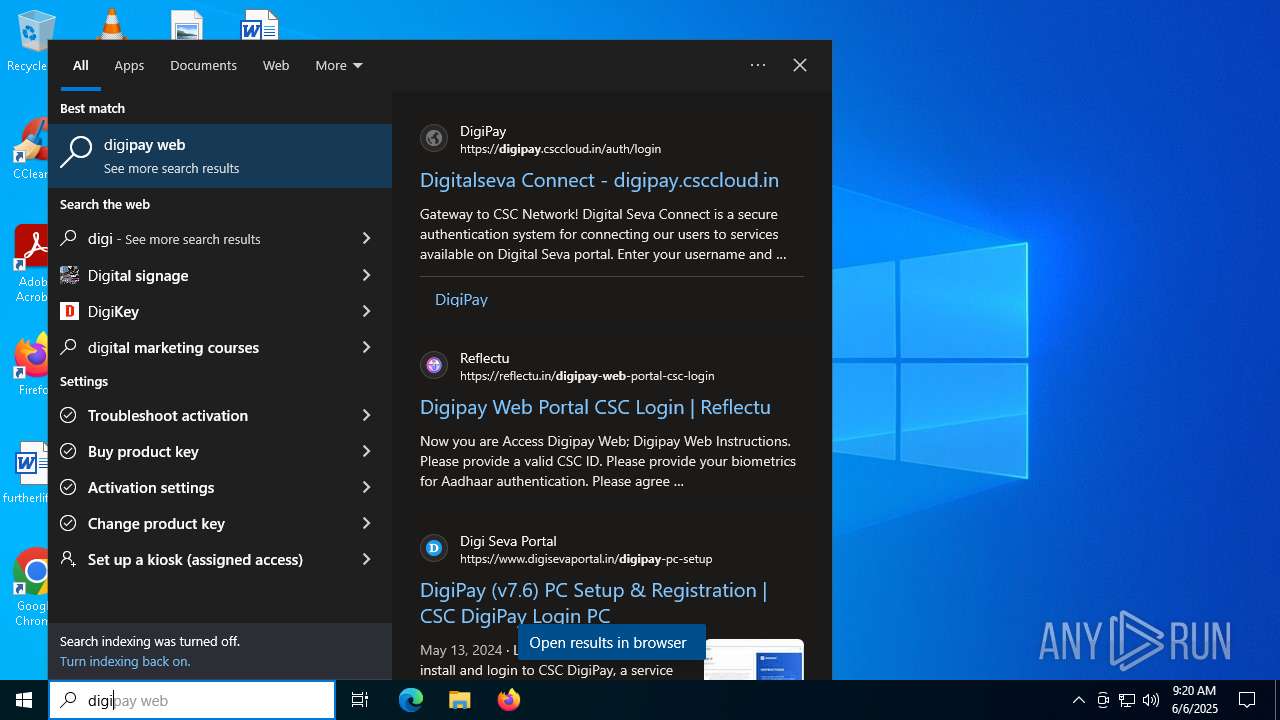
Task: Expand Troubleshoot activation arrow
Action: (x=366, y=415)
